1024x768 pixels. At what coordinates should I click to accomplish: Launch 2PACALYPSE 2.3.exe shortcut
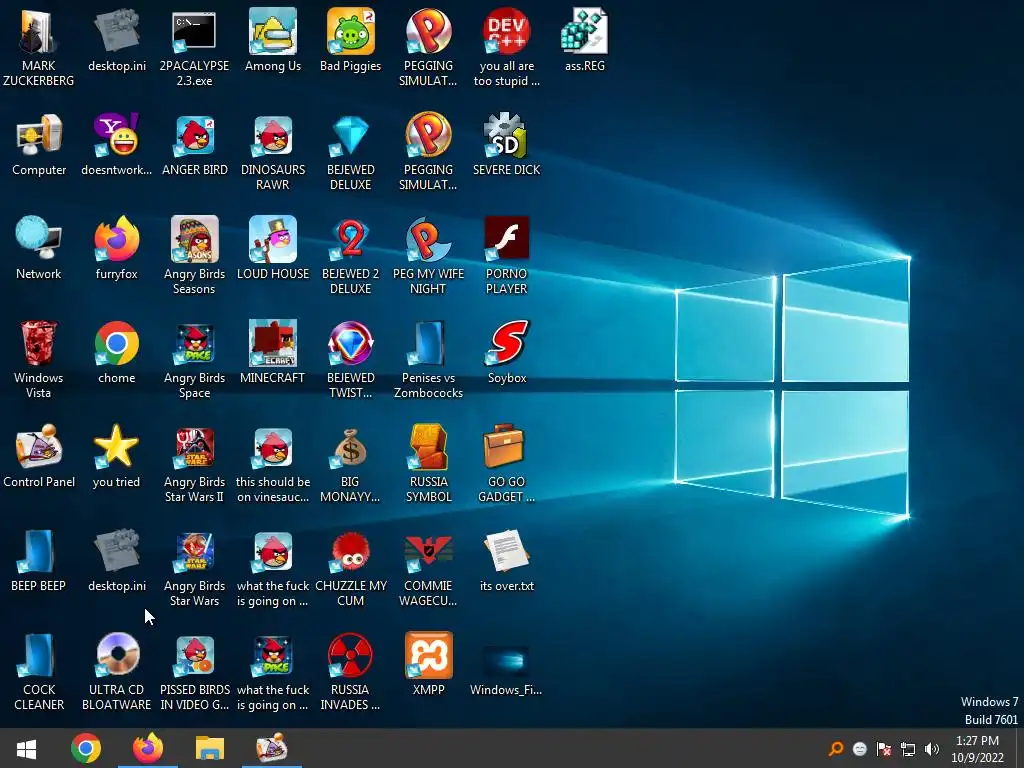coord(194,47)
